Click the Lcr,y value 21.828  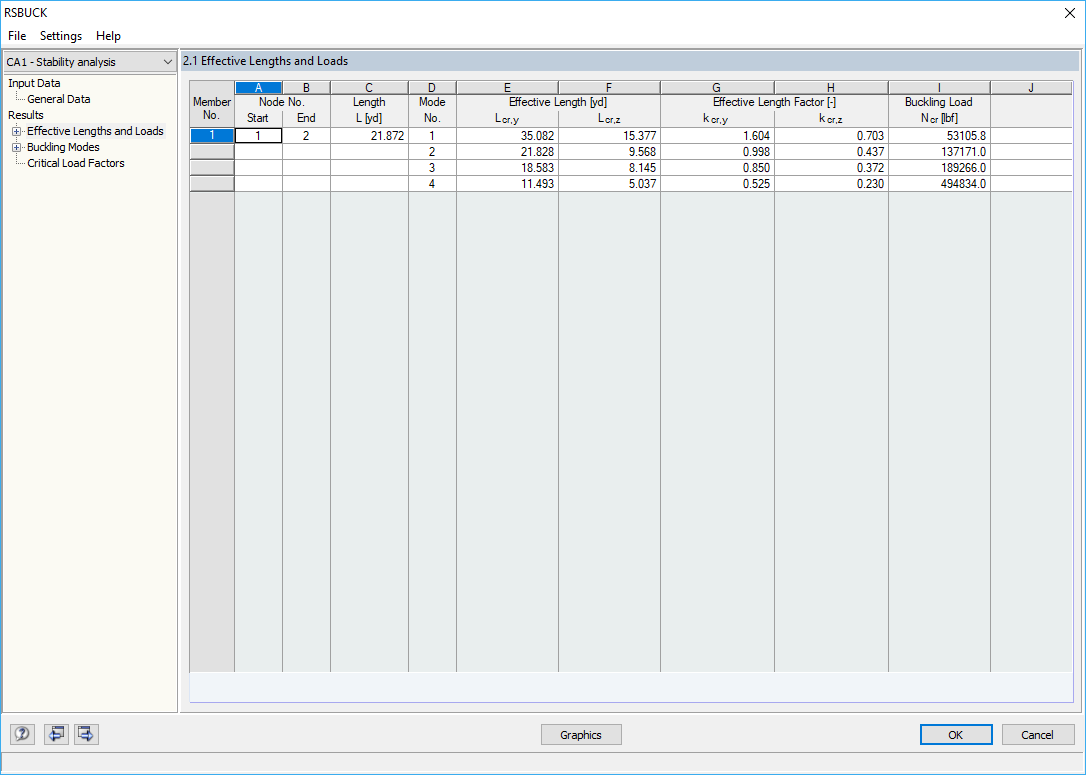507,152
